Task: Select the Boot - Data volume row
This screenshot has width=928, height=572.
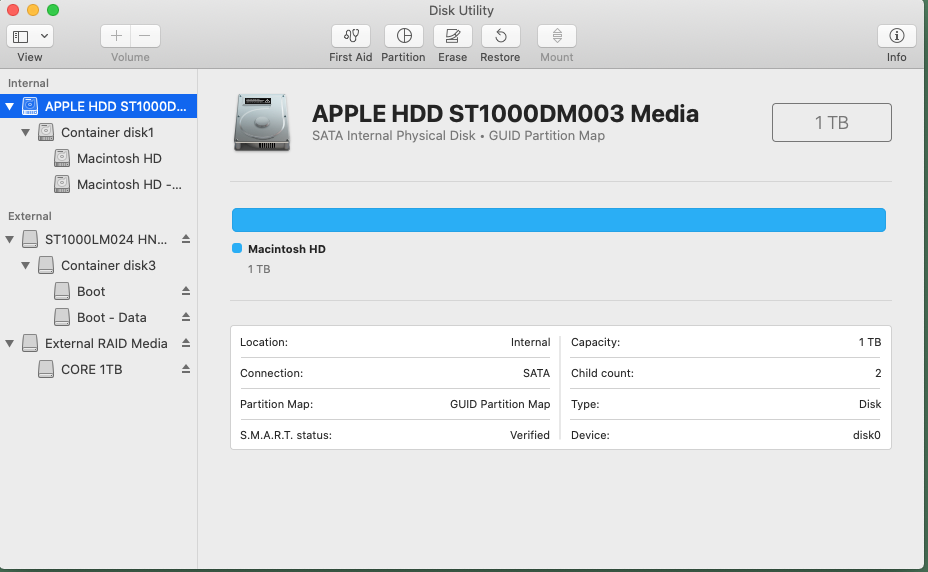Action: pyautogui.click(x=98, y=317)
